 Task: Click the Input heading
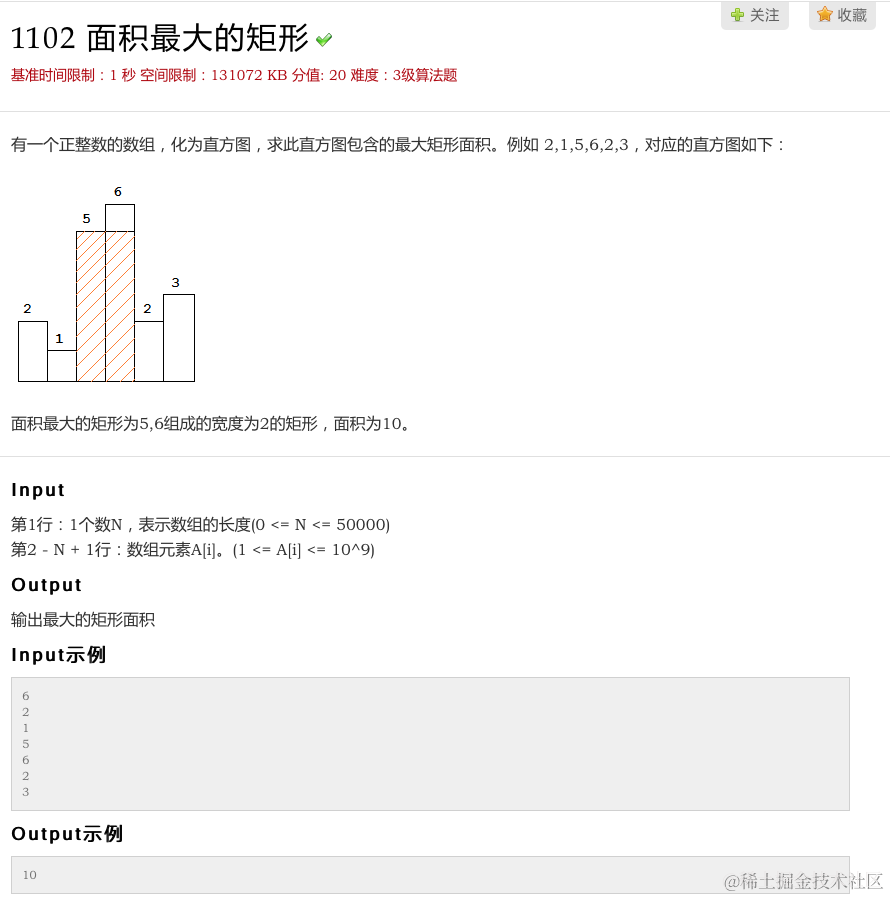coord(38,490)
